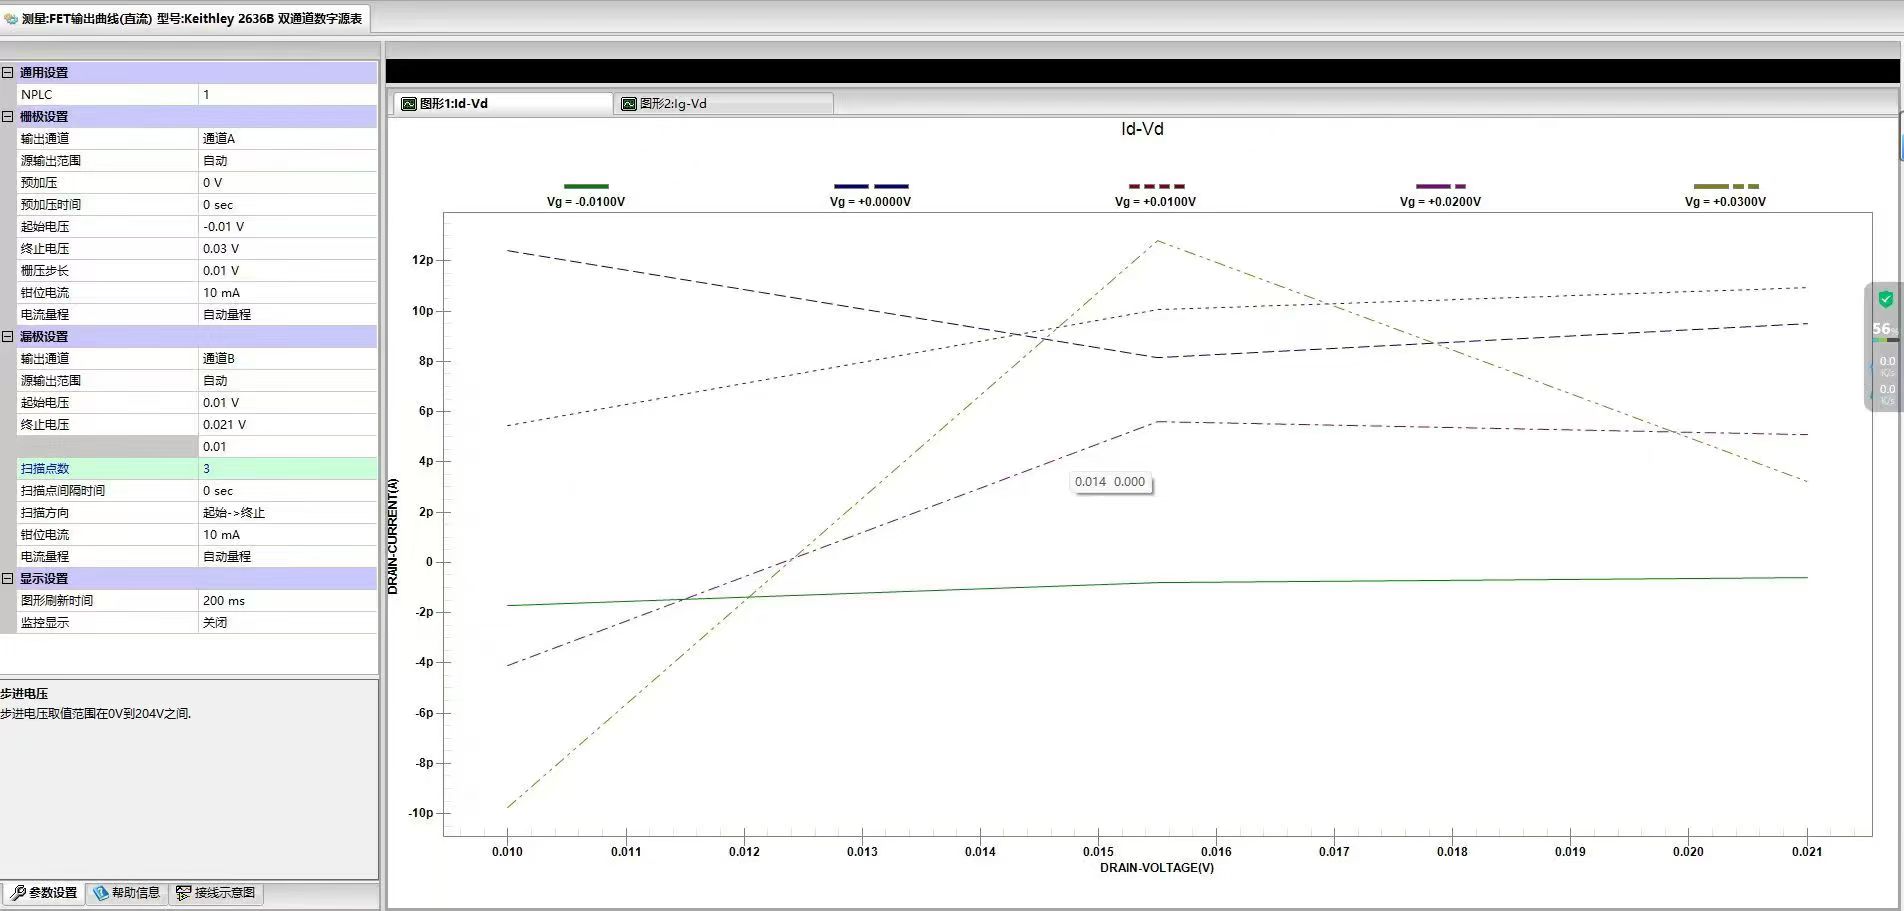Collapse the 显示设置 section
The width and height of the screenshot is (1904, 911).
click(8, 579)
